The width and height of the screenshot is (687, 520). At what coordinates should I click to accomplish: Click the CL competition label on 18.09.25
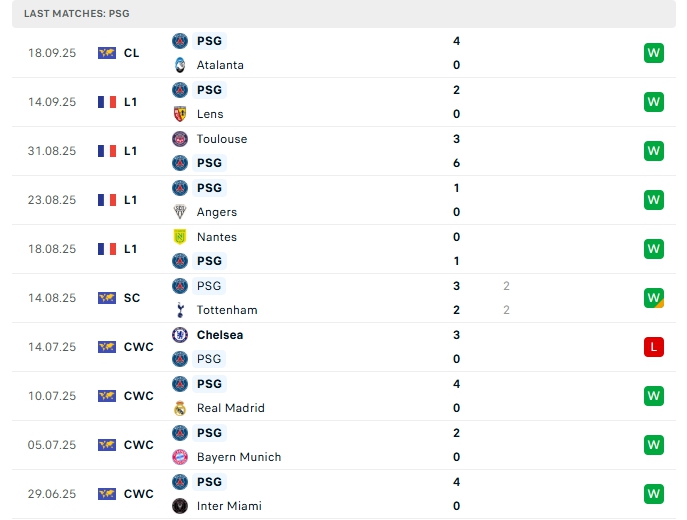pos(132,53)
